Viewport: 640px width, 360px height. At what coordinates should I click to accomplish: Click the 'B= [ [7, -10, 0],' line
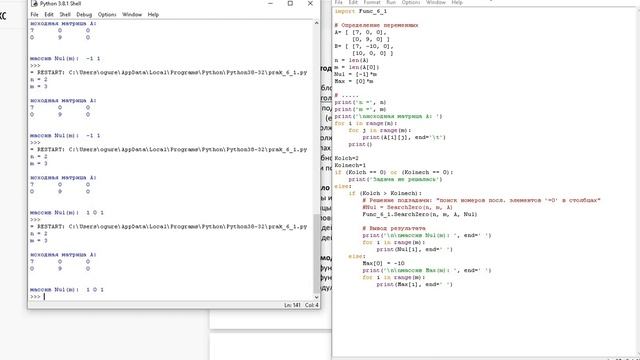364,46
